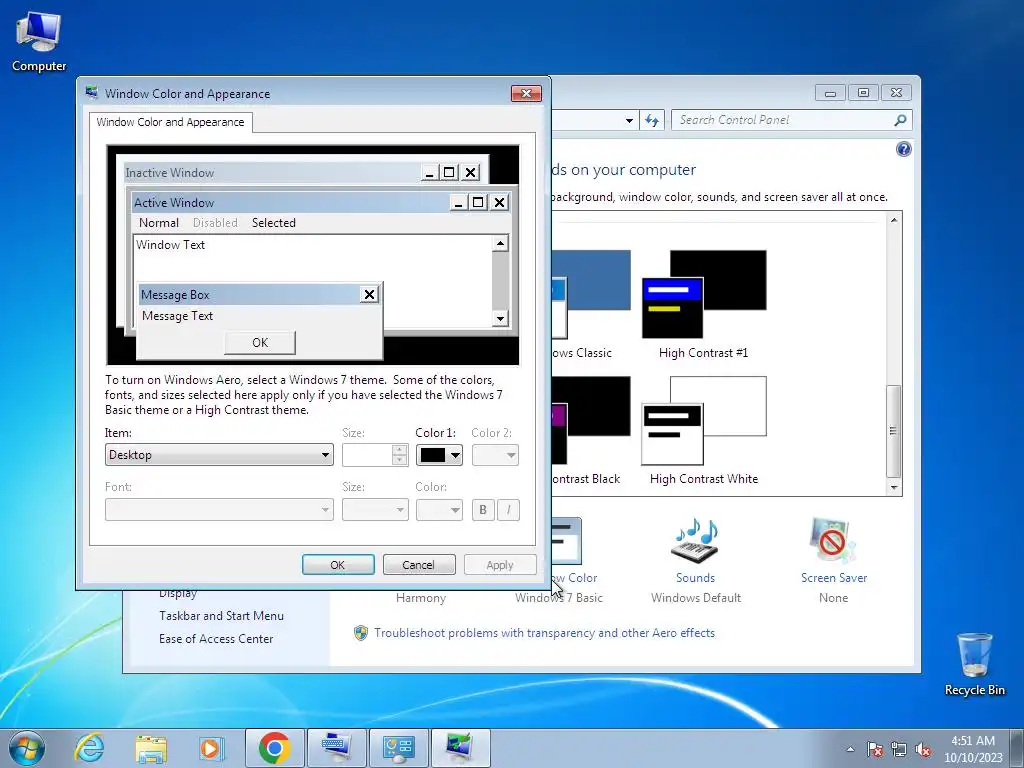Screen dimensions: 1024x768
Task: Select Window Color and Appearance tab
Action: [170, 122]
